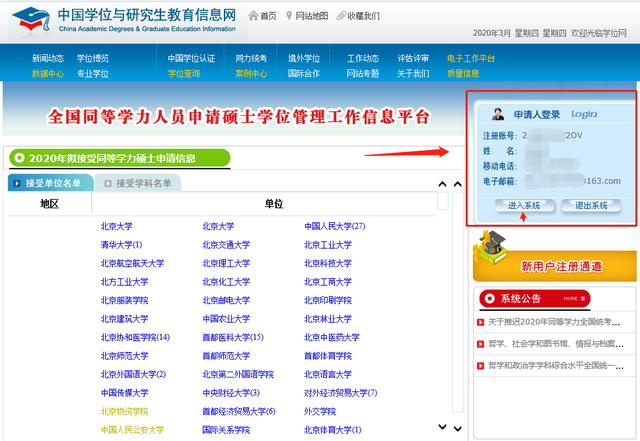Switch to the 接受学科名单 tab
The height and width of the screenshot is (441, 640).
tap(138, 183)
